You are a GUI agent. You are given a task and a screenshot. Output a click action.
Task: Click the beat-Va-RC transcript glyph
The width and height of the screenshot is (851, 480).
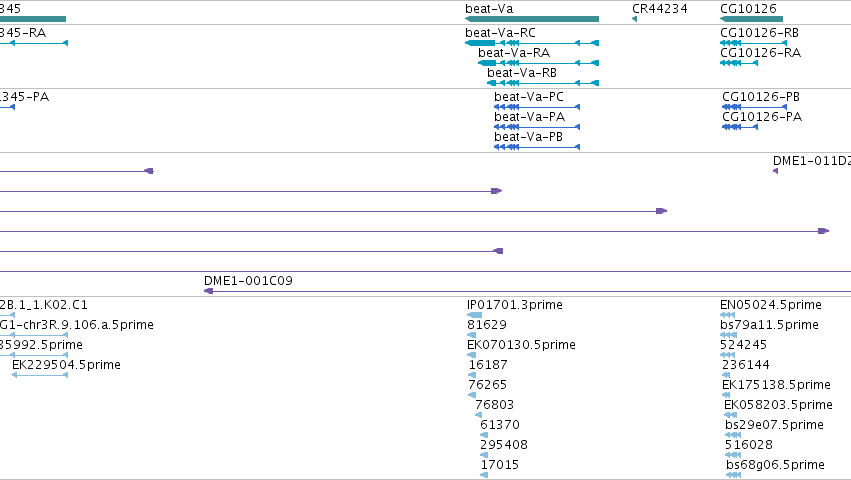click(x=532, y=43)
